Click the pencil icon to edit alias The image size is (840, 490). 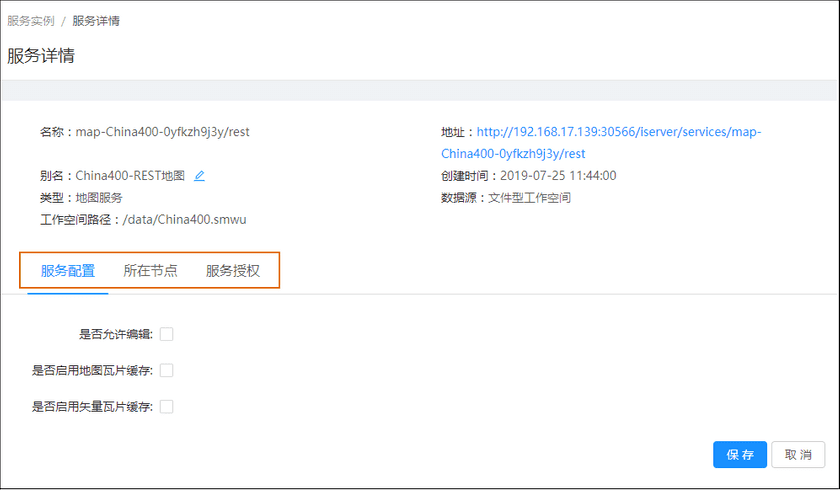click(x=199, y=176)
